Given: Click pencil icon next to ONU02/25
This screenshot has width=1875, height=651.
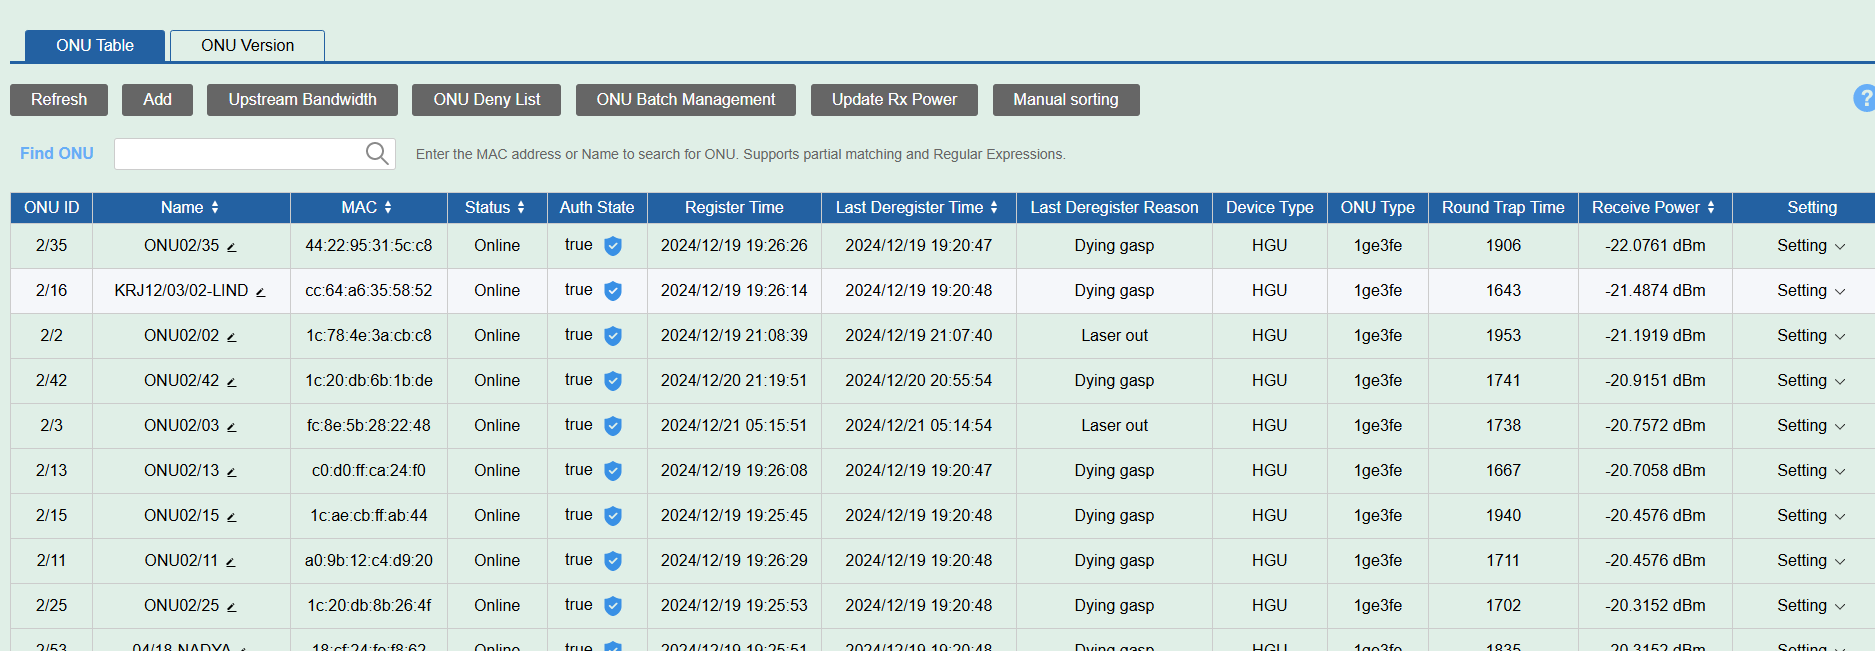Looking at the screenshot, I should point(231,607).
